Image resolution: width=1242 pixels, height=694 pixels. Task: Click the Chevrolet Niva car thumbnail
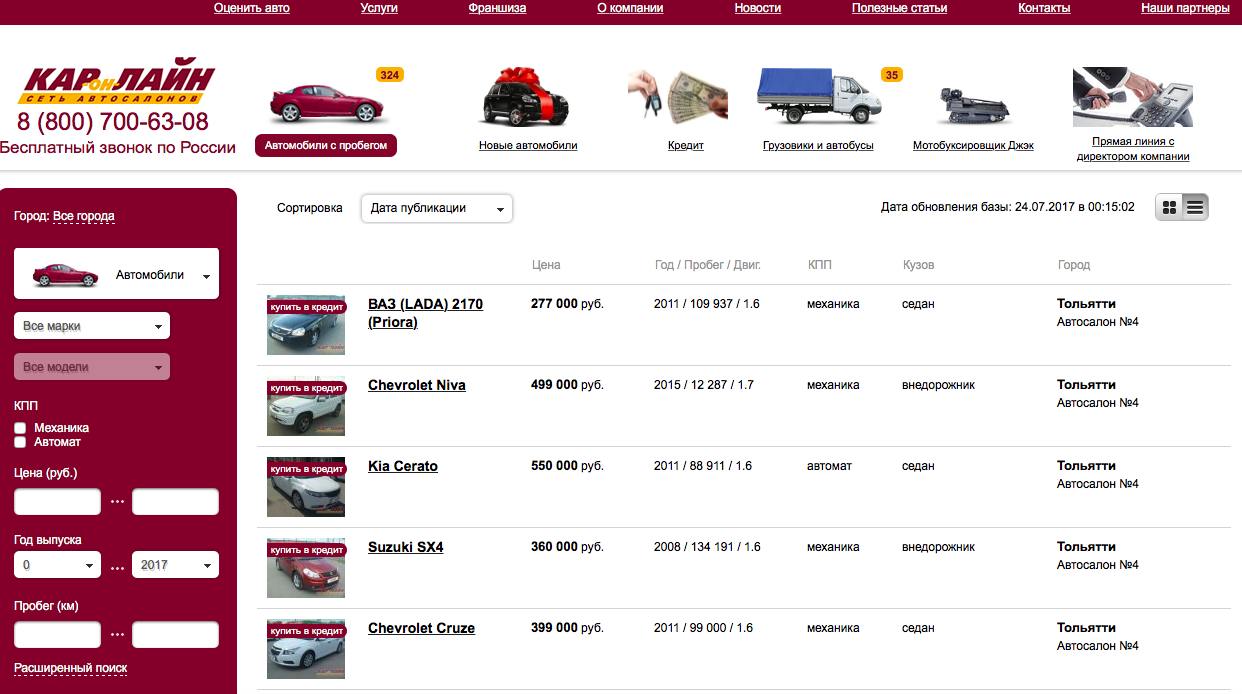point(306,406)
